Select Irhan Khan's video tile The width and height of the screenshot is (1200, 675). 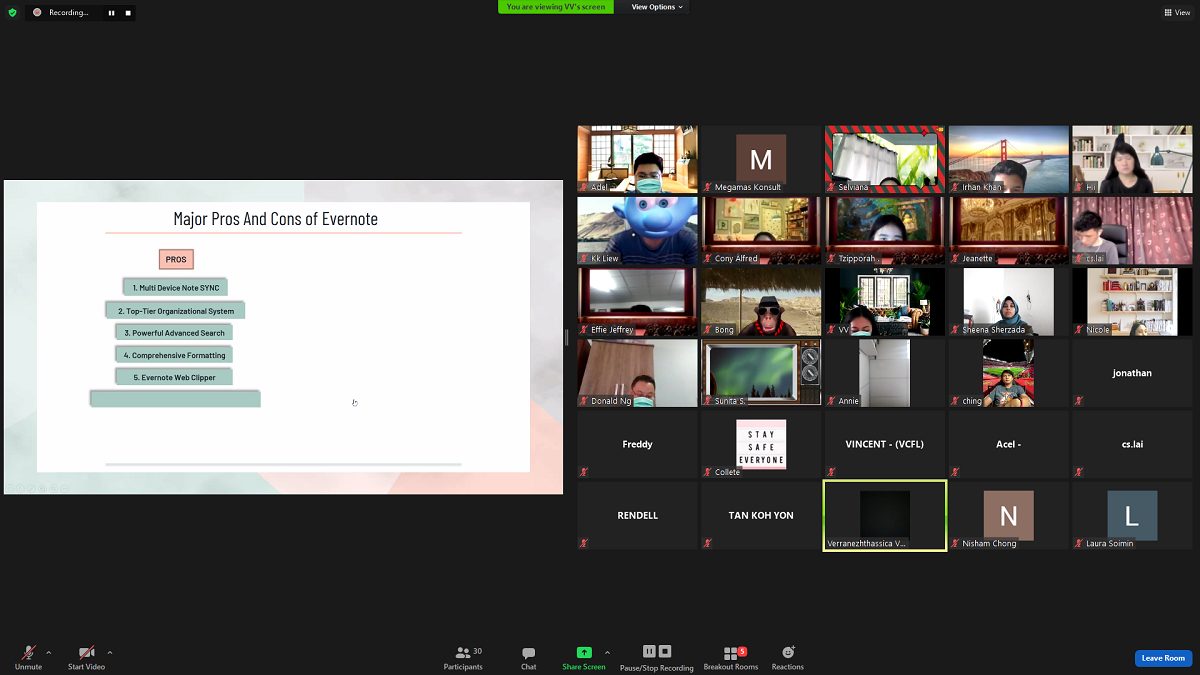(1008, 159)
